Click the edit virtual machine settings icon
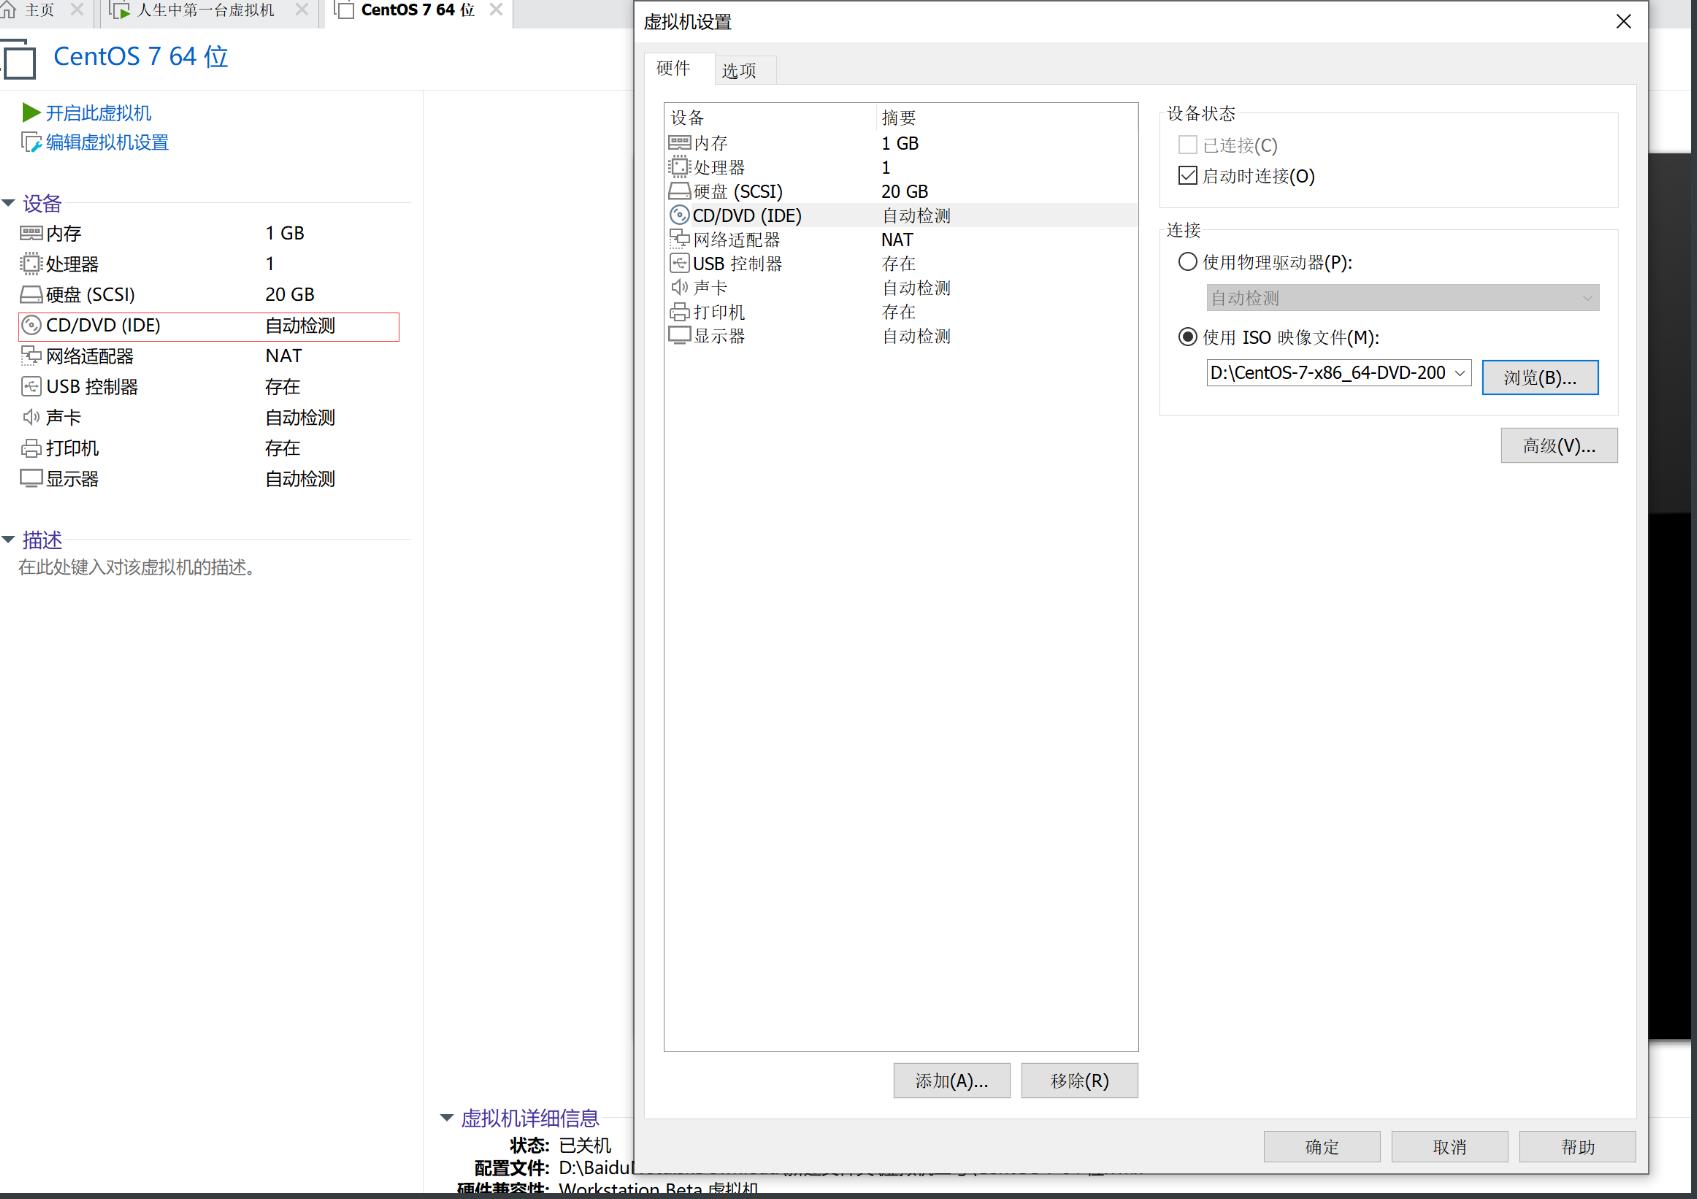Screen dimensions: 1697x1199 pos(31,143)
